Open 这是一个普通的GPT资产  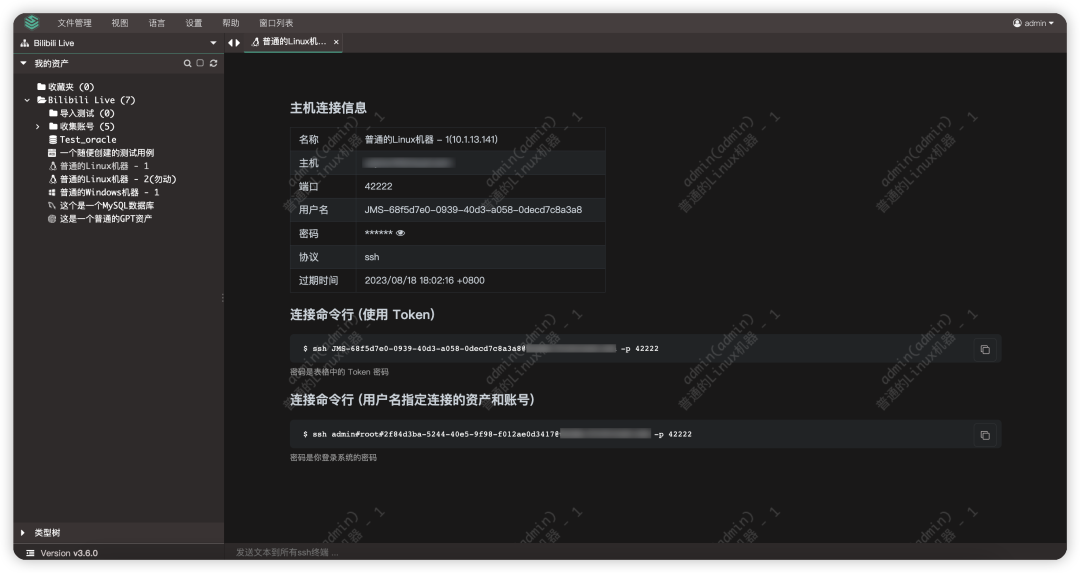click(105, 218)
